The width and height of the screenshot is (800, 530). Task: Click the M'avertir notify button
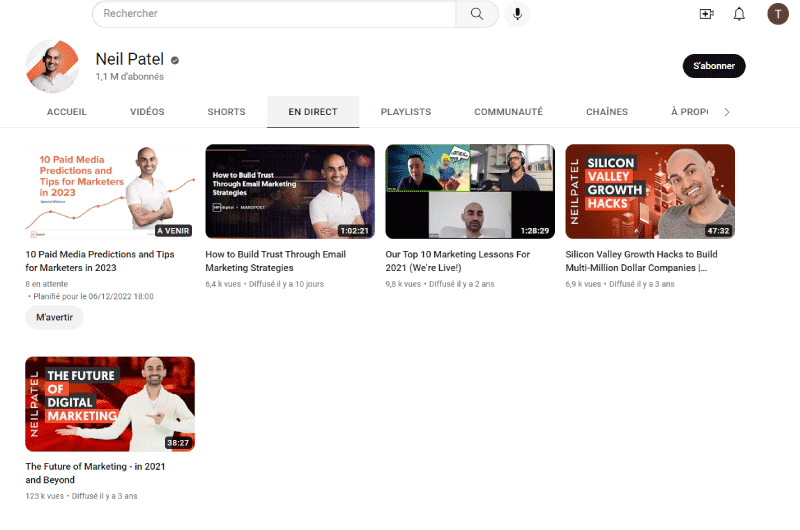point(54,317)
